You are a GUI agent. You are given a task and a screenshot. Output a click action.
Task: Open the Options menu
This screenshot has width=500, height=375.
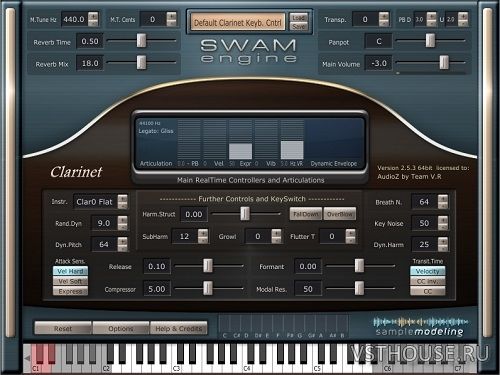121,328
